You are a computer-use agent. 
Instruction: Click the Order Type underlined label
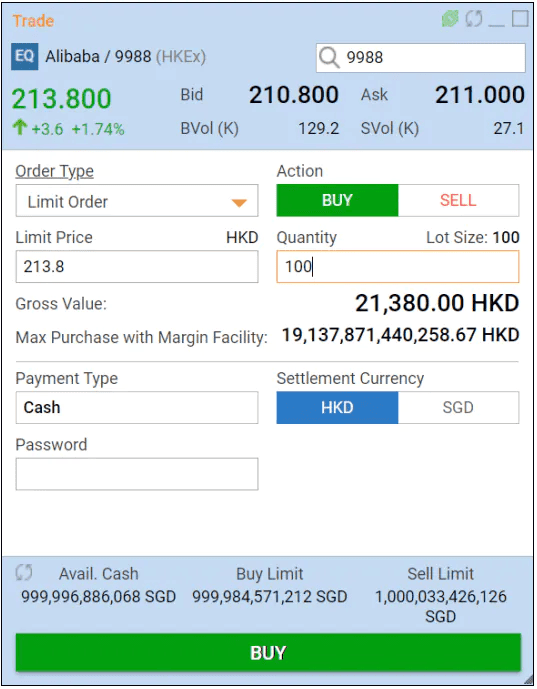[54, 171]
